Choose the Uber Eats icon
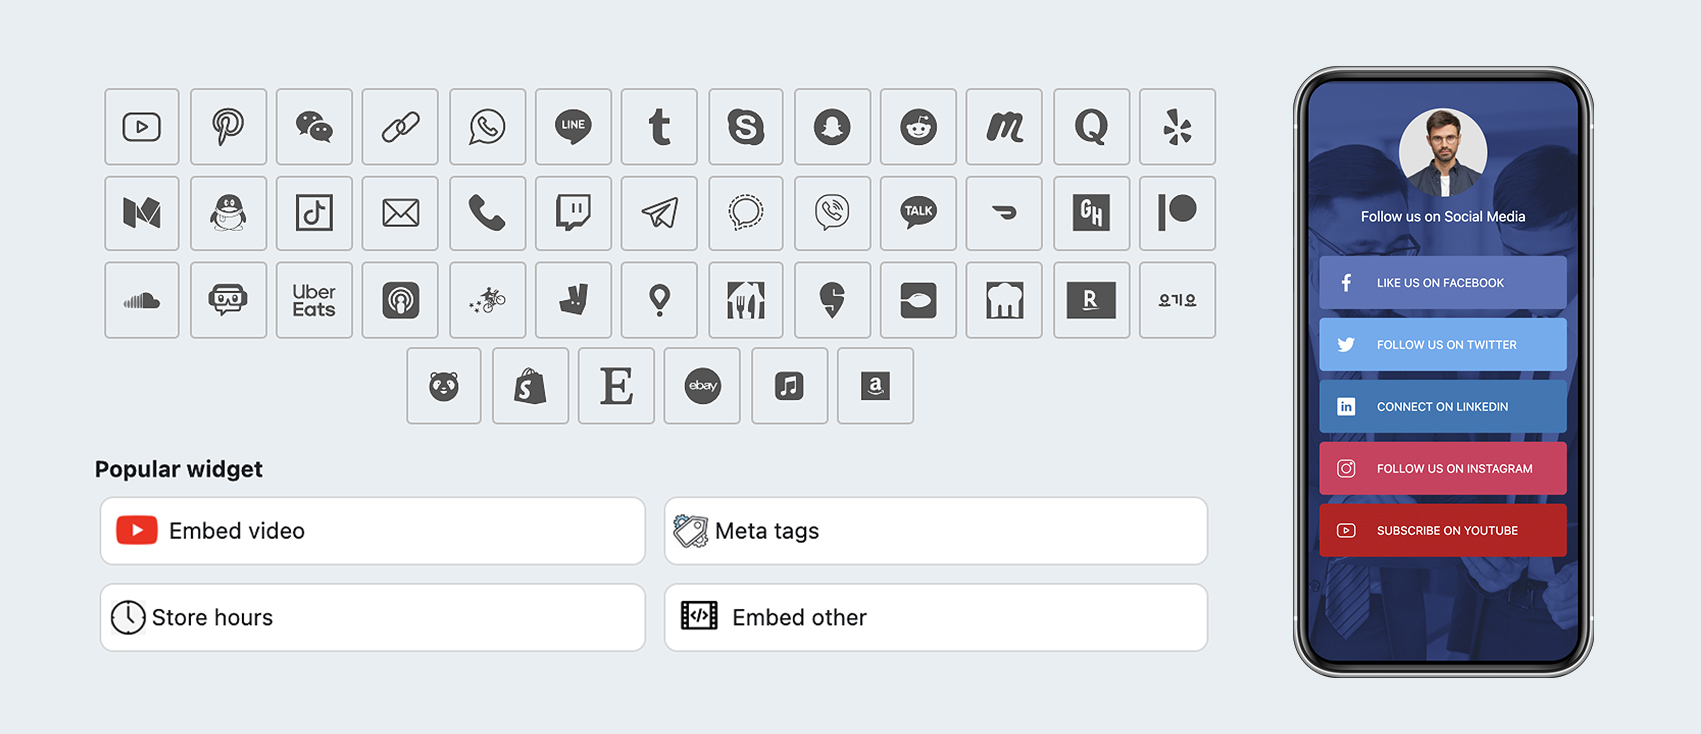The image size is (1701, 734). [314, 300]
